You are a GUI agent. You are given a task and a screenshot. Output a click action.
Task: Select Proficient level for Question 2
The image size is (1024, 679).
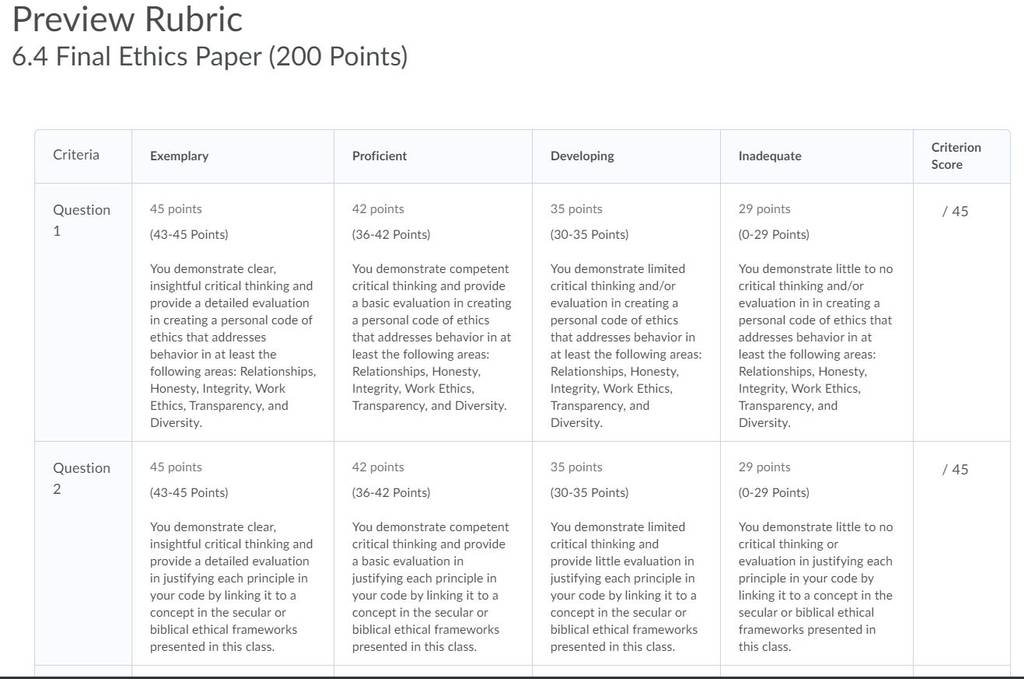(433, 554)
